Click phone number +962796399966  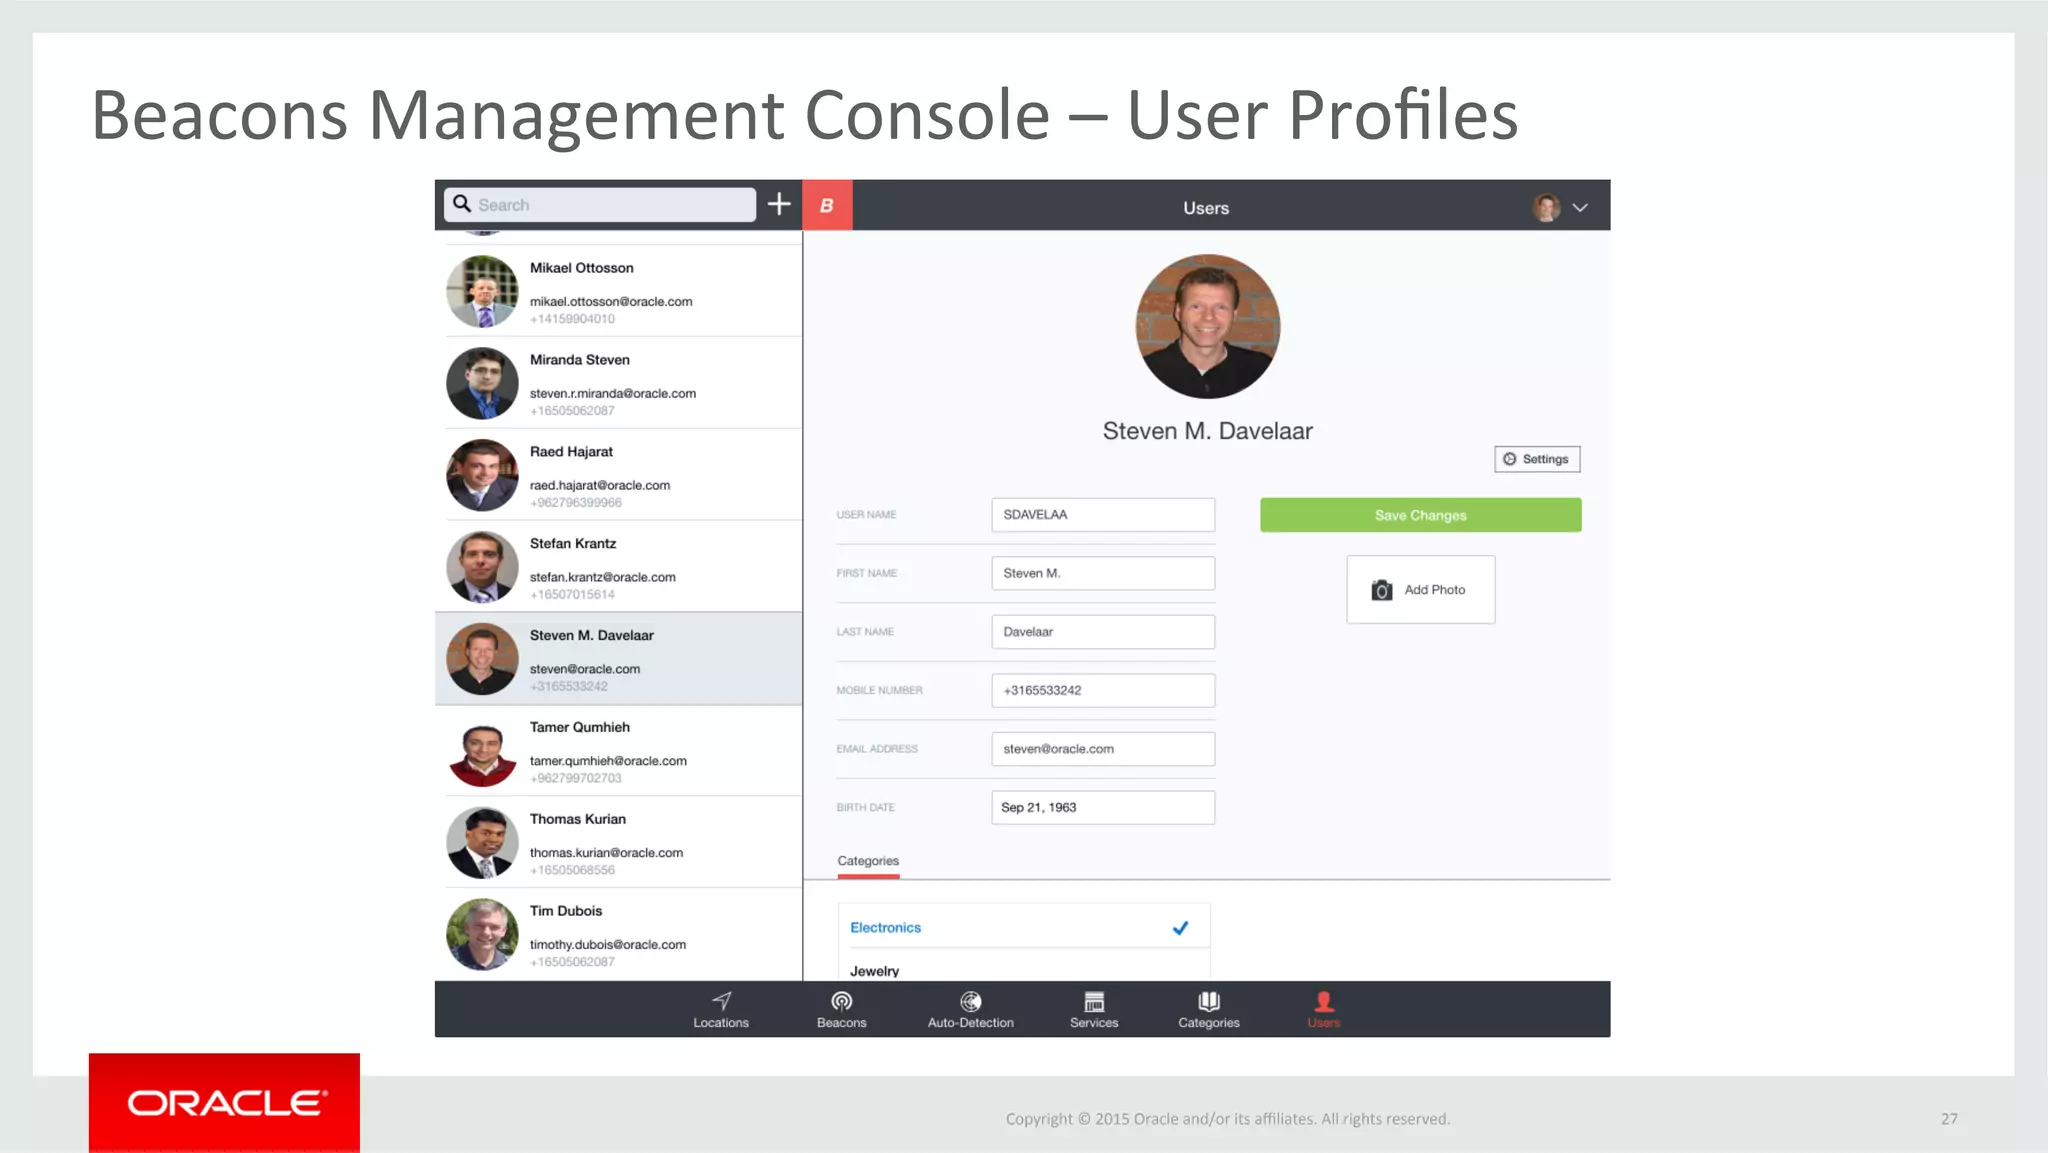click(576, 503)
